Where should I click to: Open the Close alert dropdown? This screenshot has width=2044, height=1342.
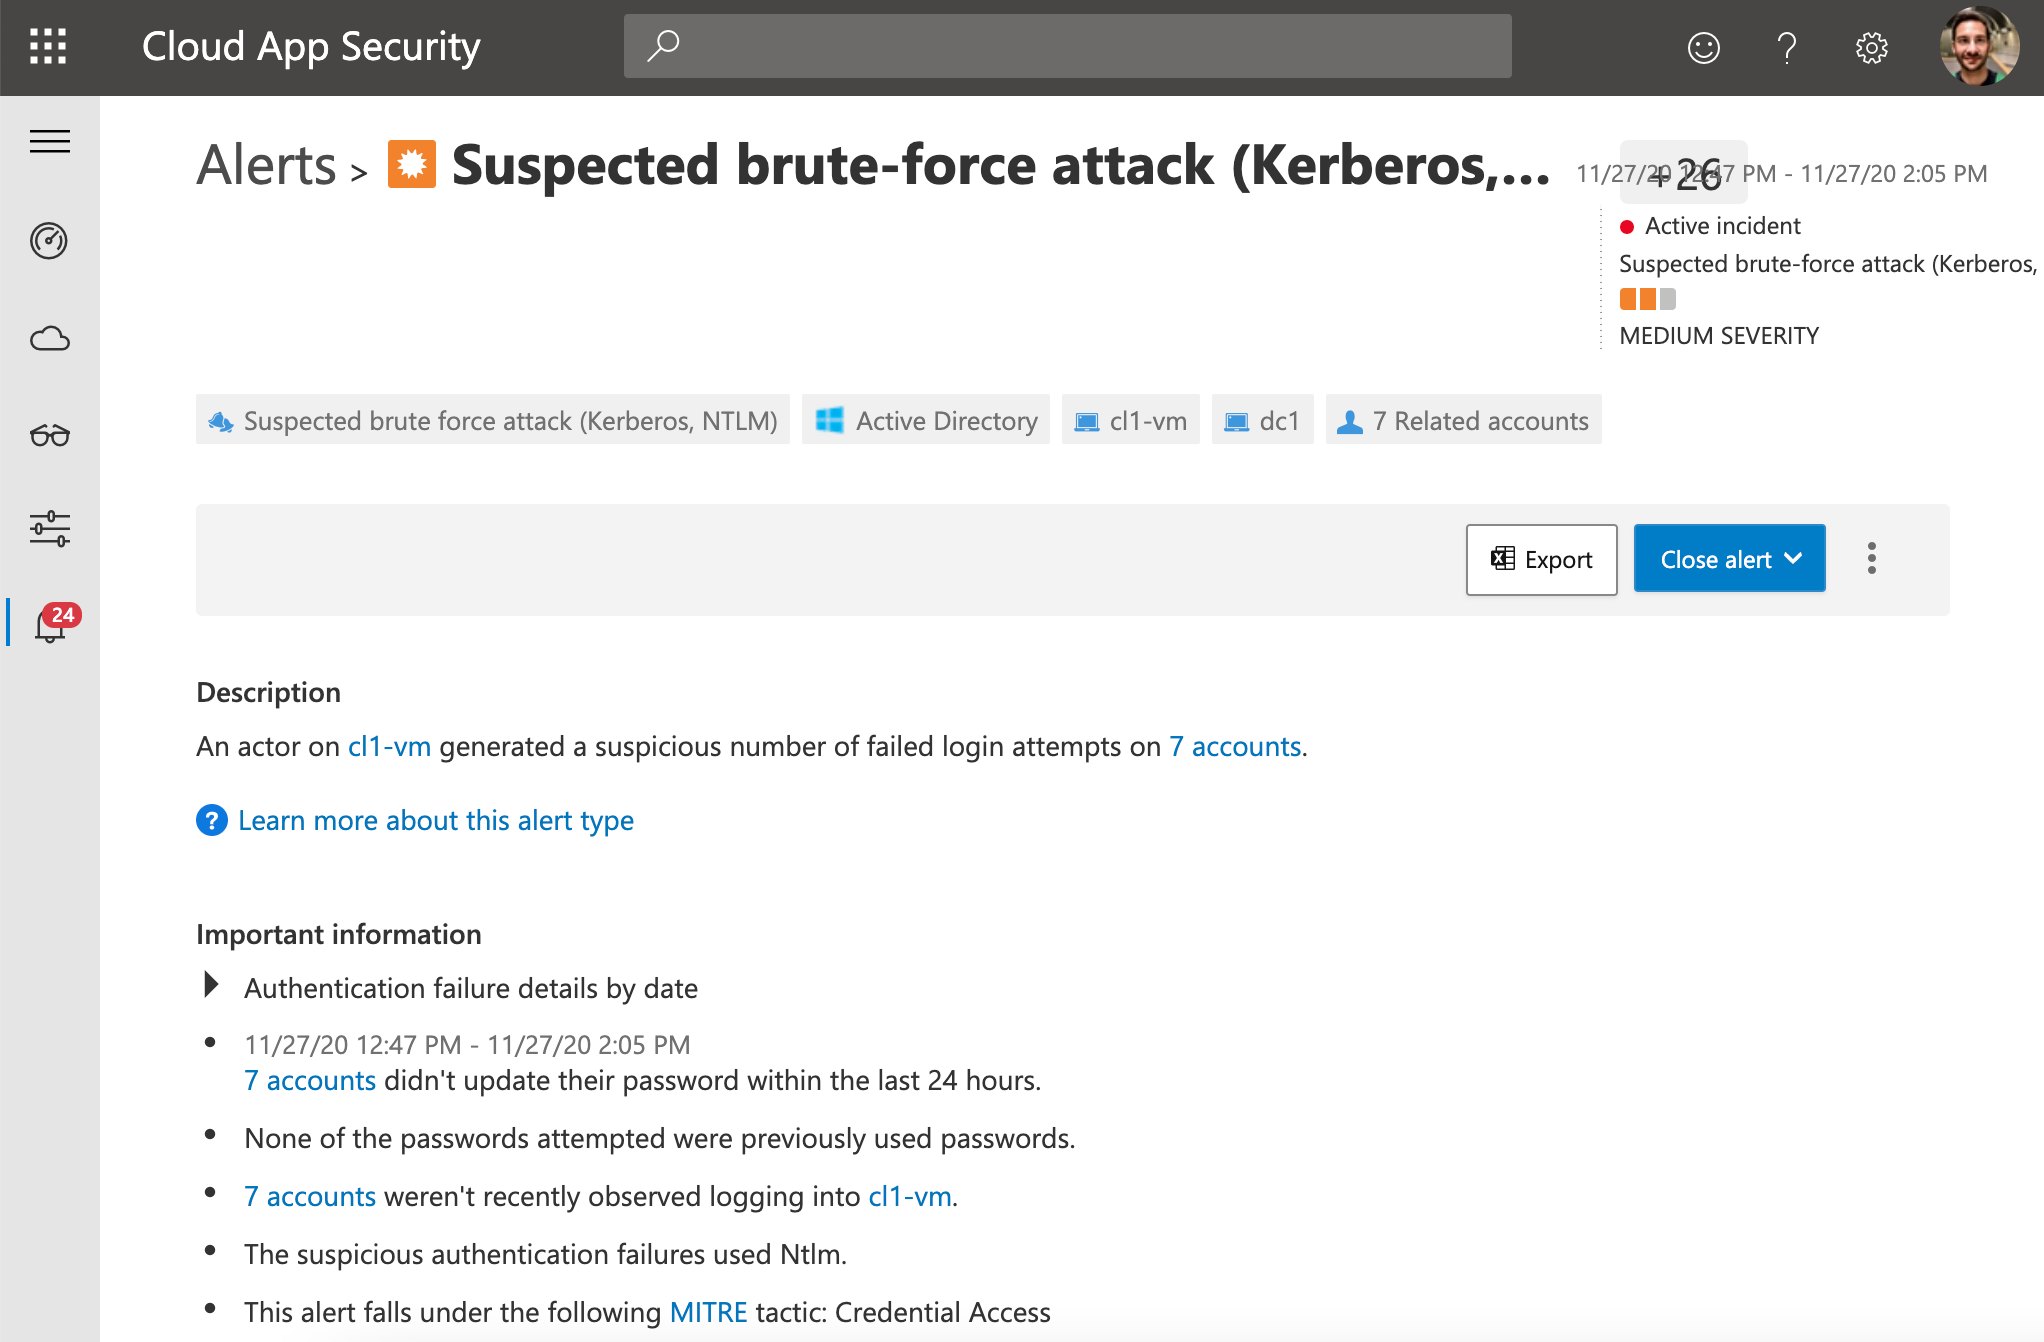[x=1729, y=559]
